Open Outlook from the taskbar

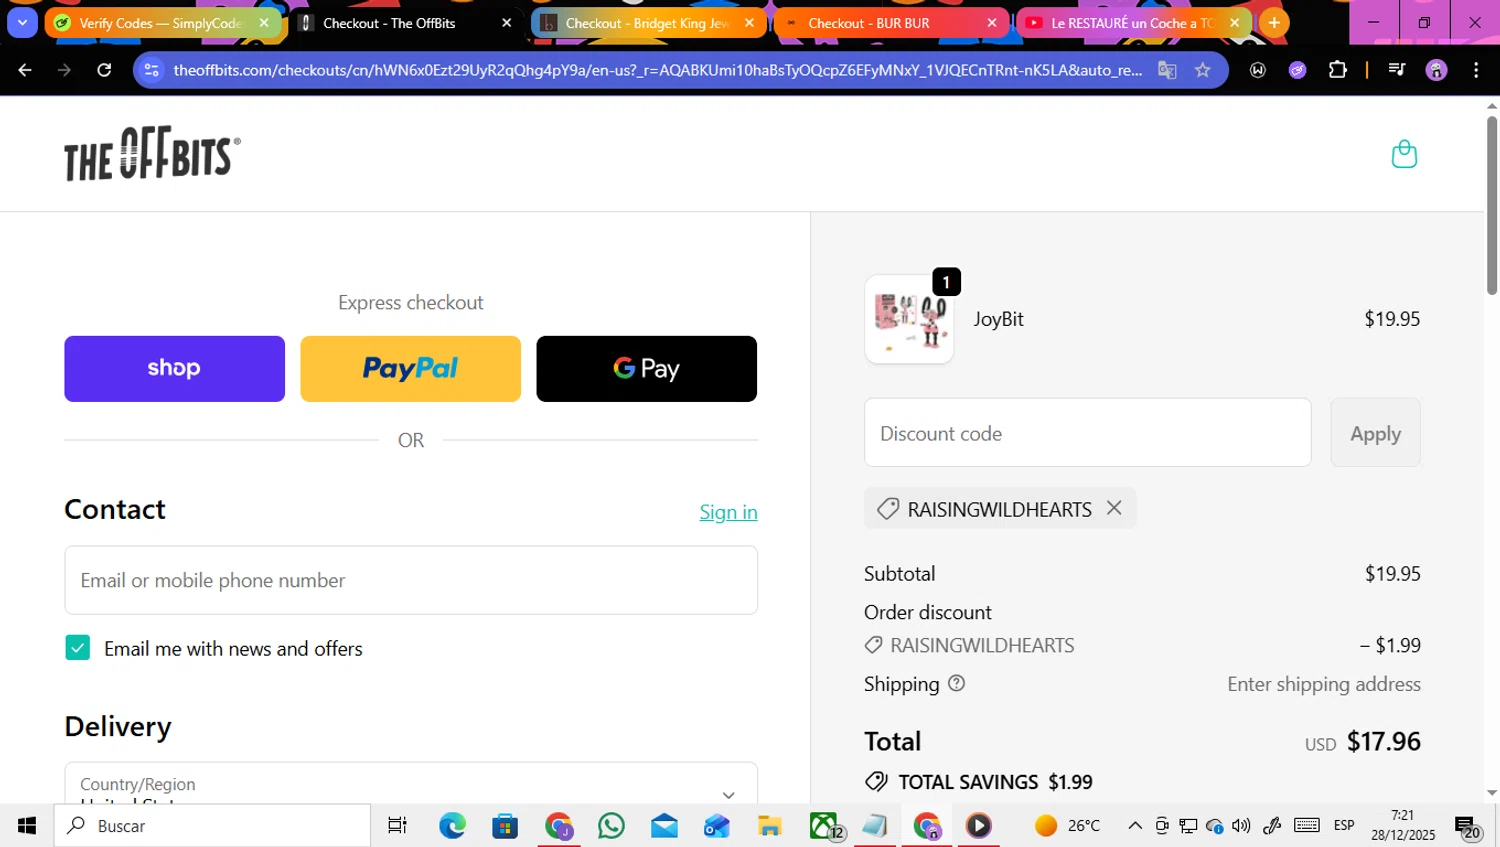(x=716, y=825)
